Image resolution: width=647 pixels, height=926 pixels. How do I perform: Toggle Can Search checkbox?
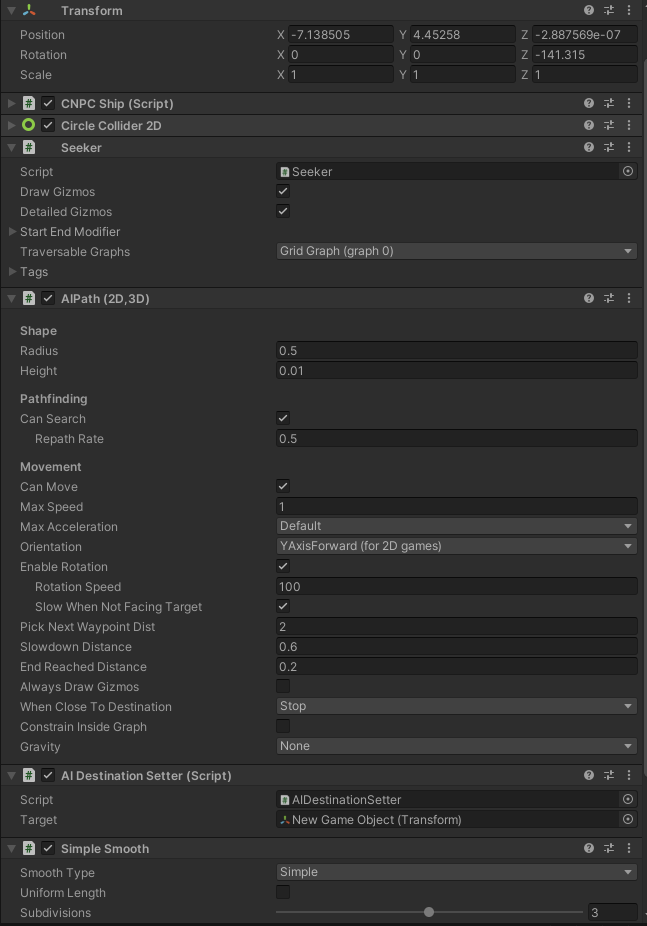pos(283,418)
